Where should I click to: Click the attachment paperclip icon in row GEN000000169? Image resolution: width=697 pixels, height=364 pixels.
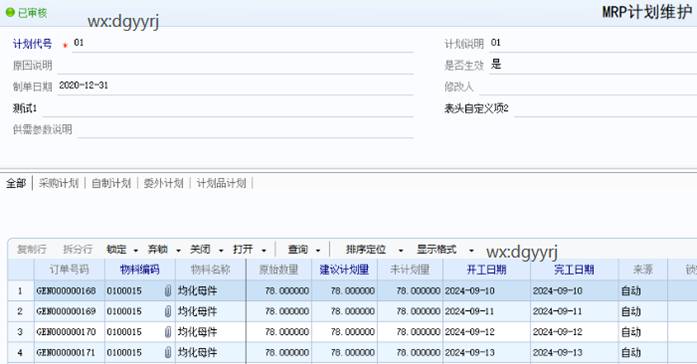[168, 312]
